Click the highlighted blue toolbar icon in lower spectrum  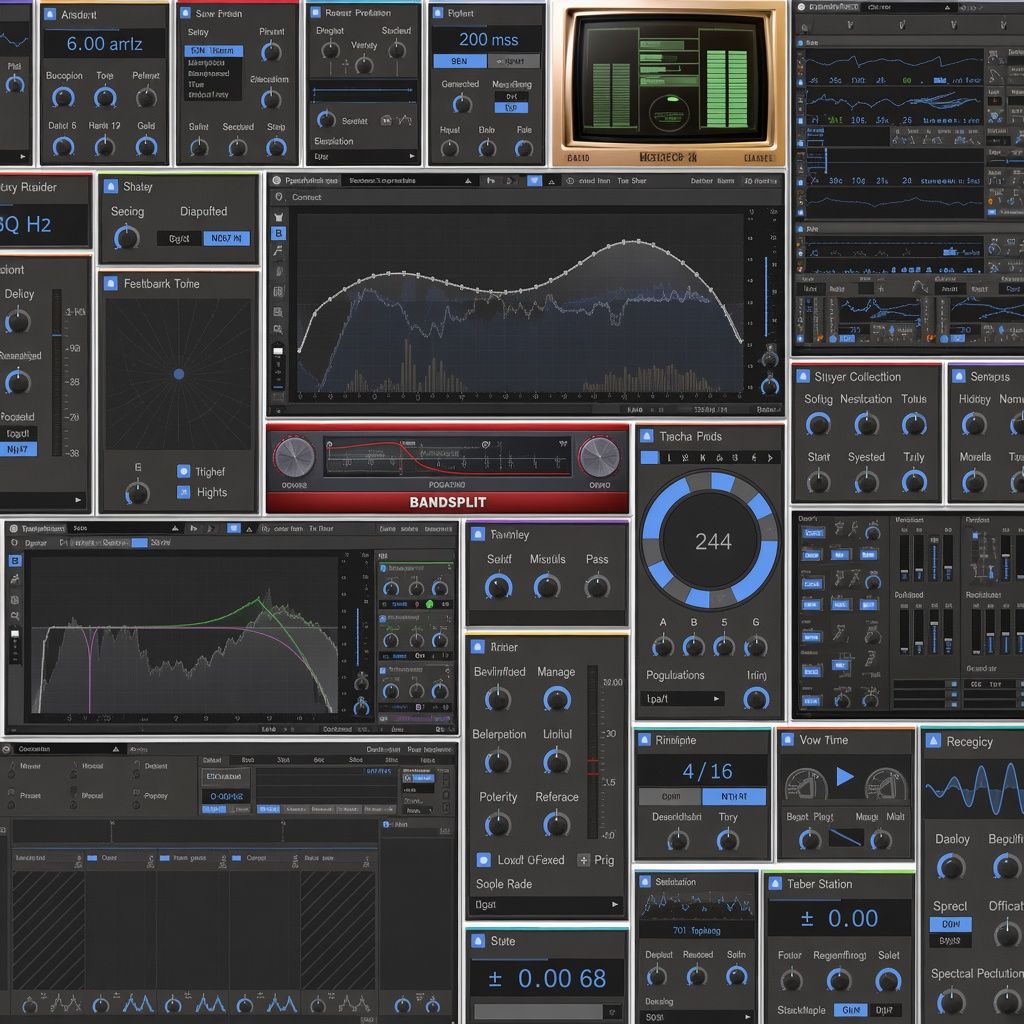point(234,528)
